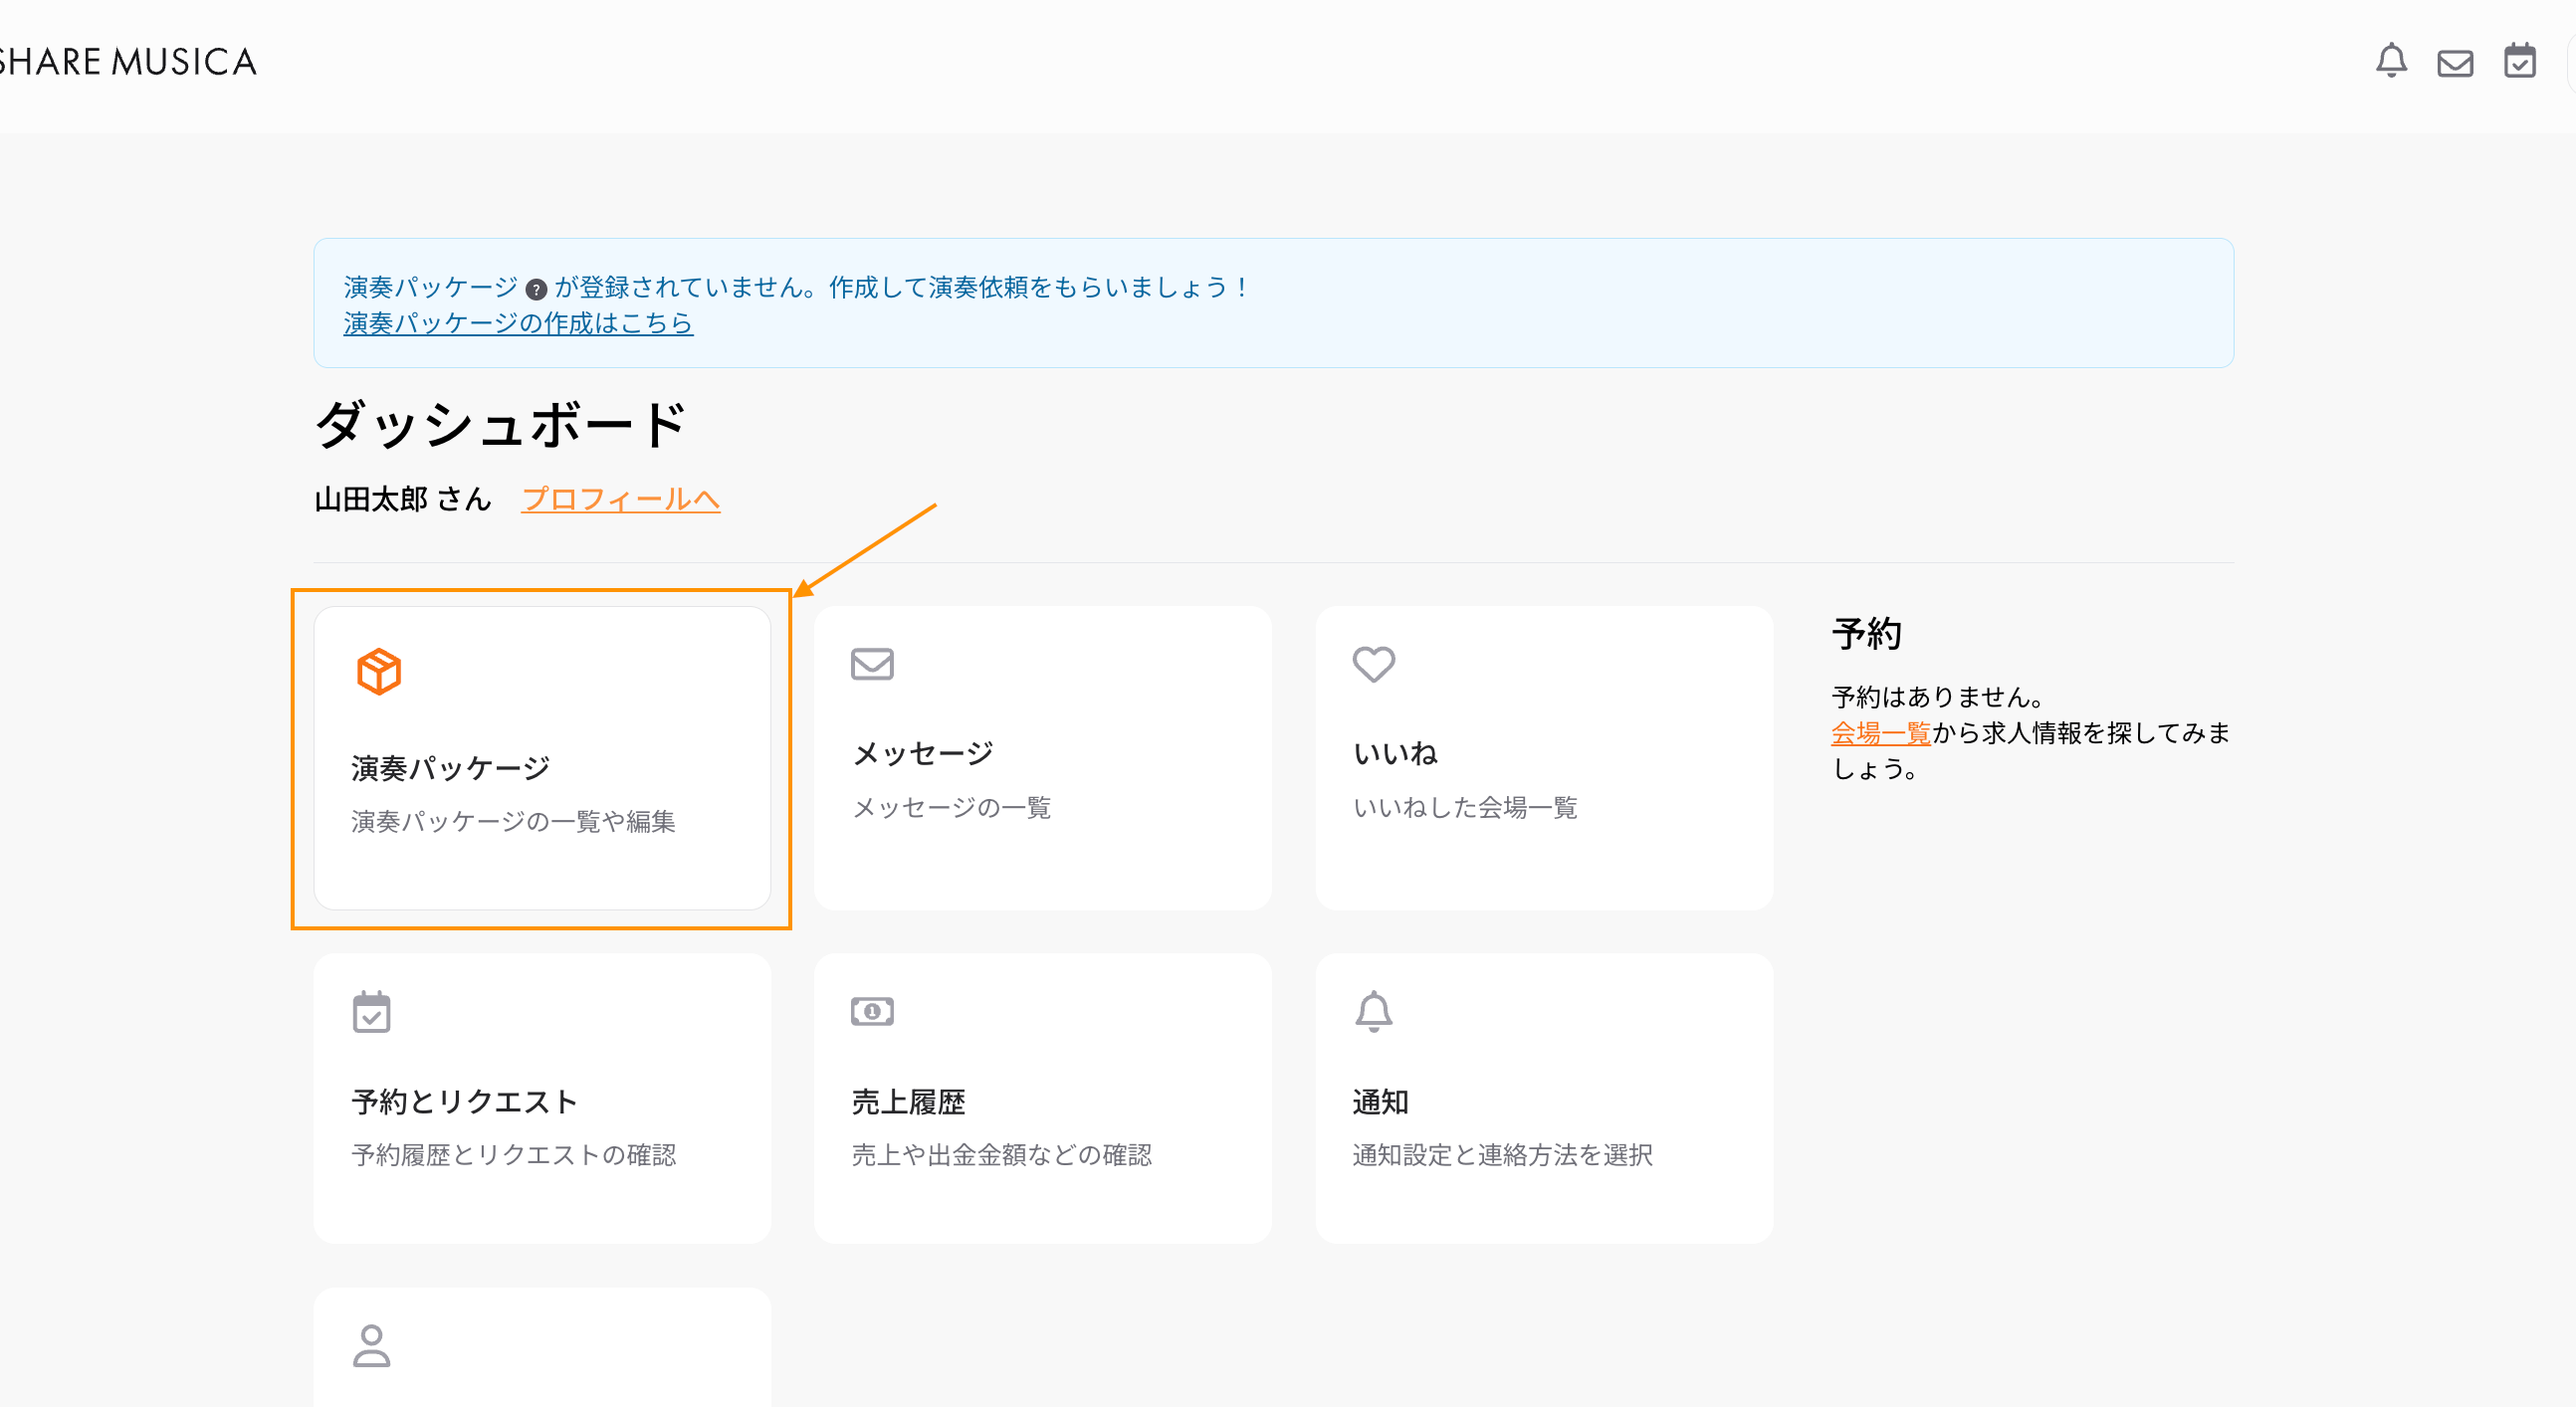Click the bell icon on 通知 card
2576x1407 pixels.
[1373, 1012]
